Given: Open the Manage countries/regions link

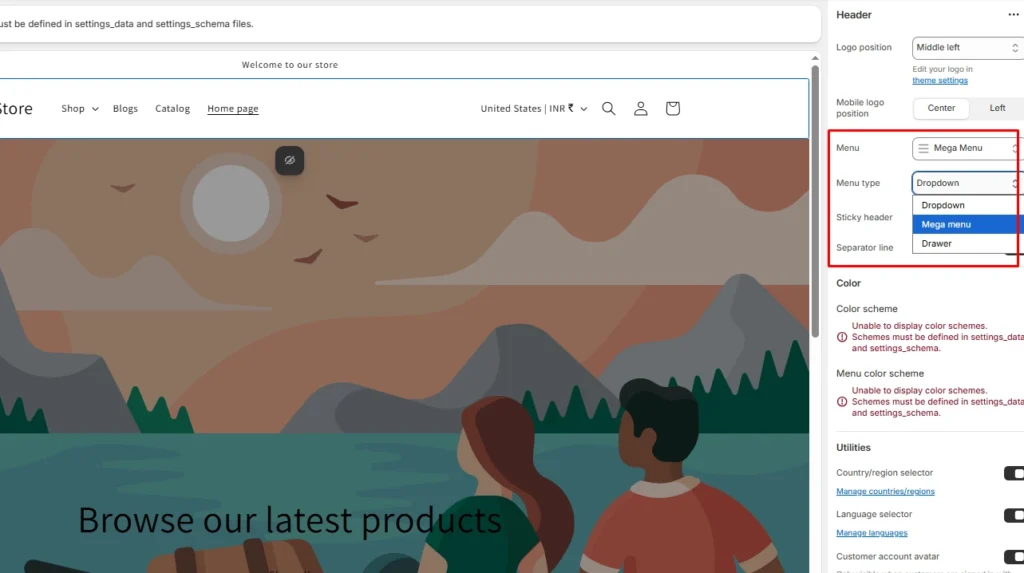Looking at the screenshot, I should coord(885,492).
